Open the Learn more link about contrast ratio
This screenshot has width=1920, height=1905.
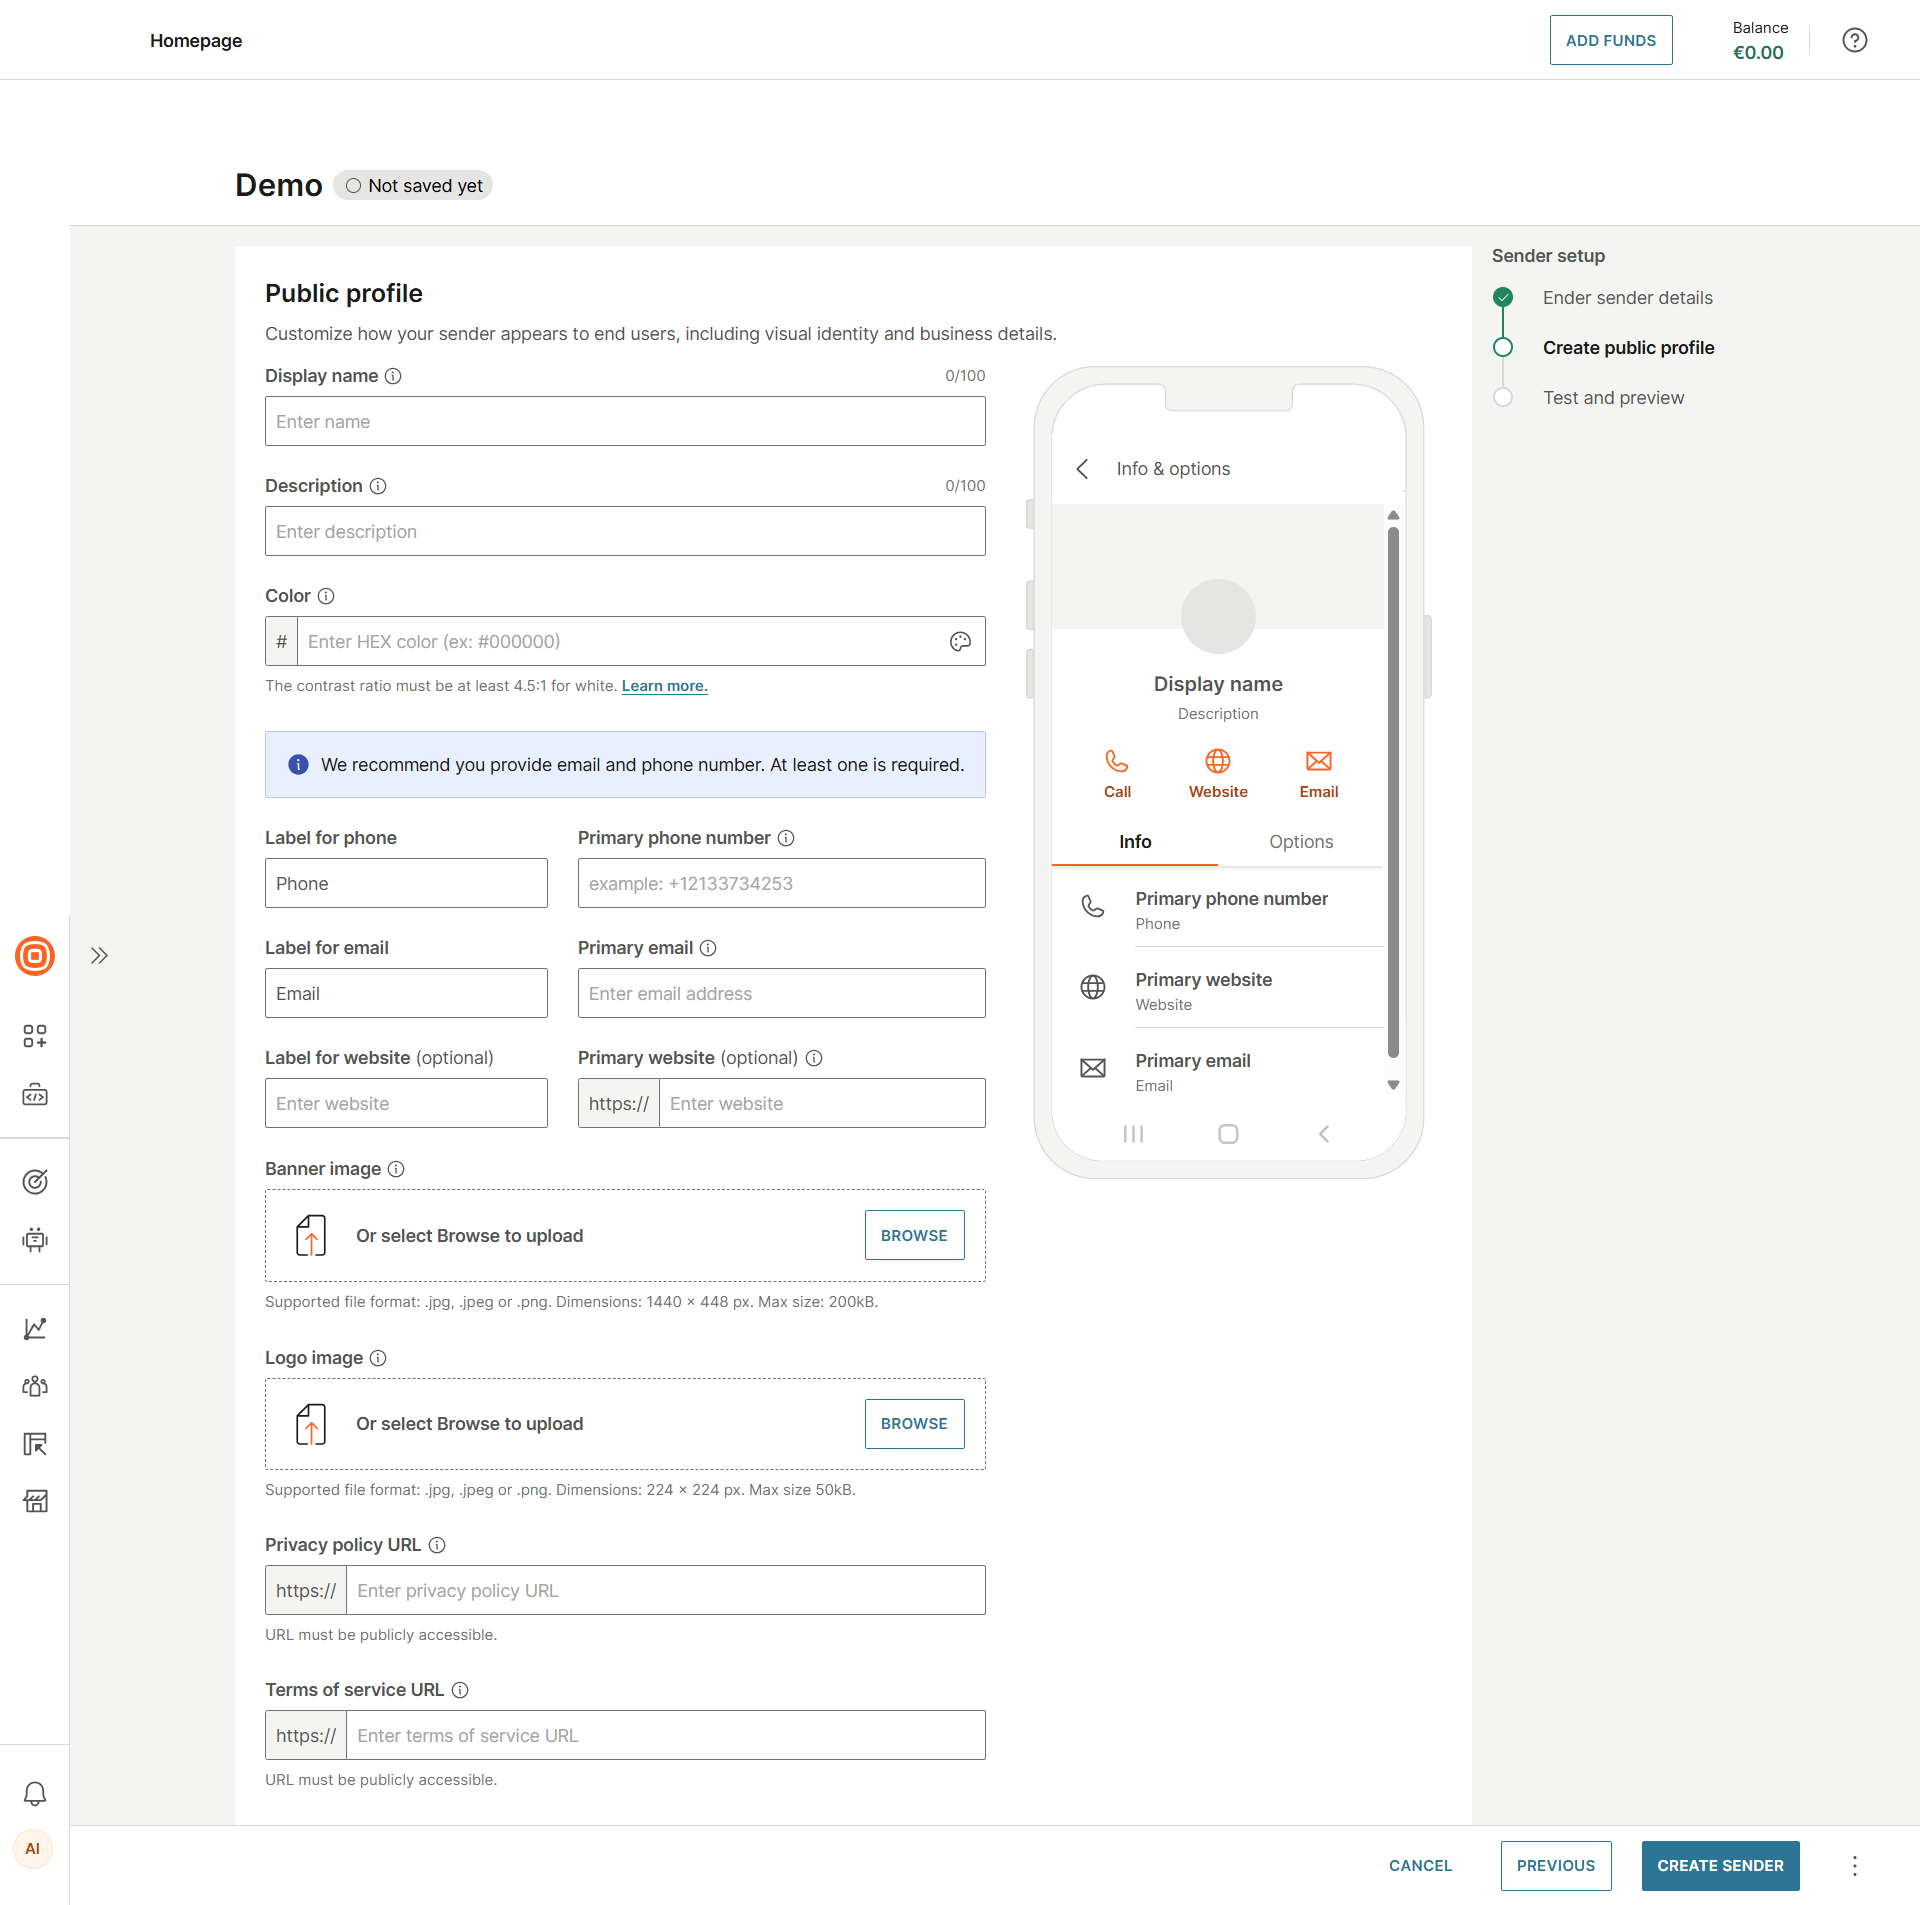[x=663, y=686]
